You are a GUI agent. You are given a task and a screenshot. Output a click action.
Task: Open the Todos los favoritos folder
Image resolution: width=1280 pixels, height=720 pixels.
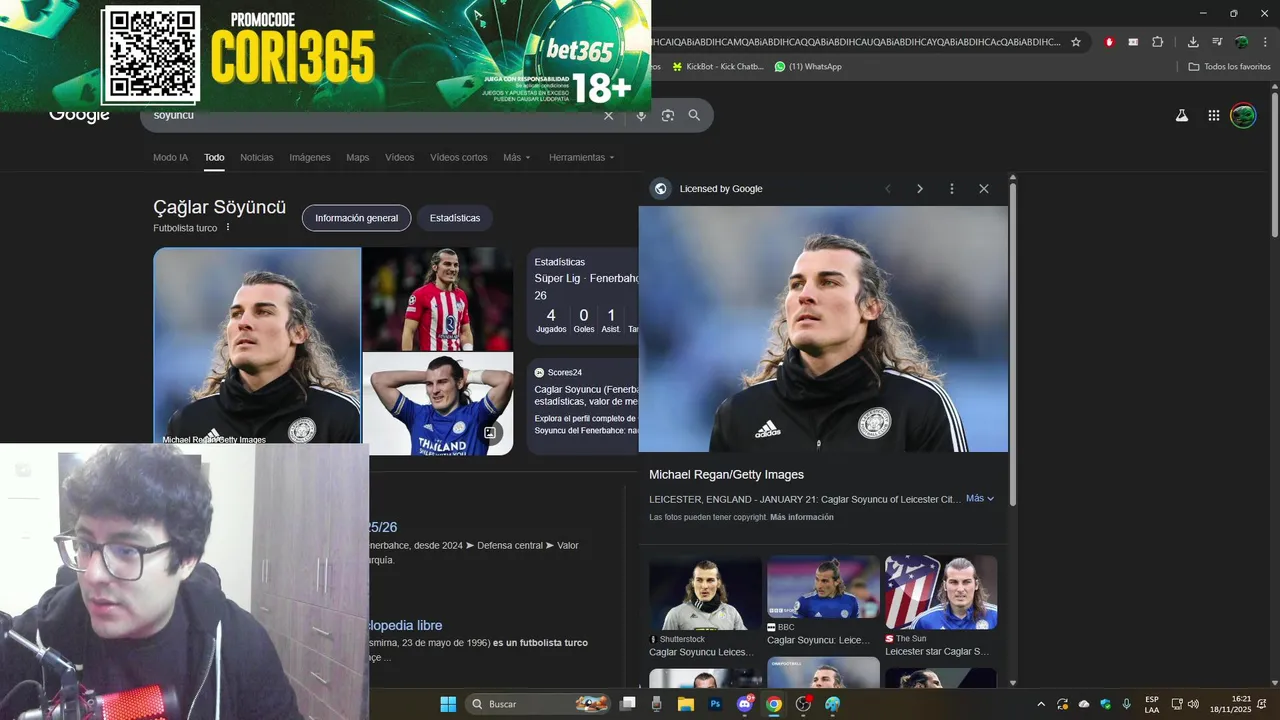[x=1229, y=67]
